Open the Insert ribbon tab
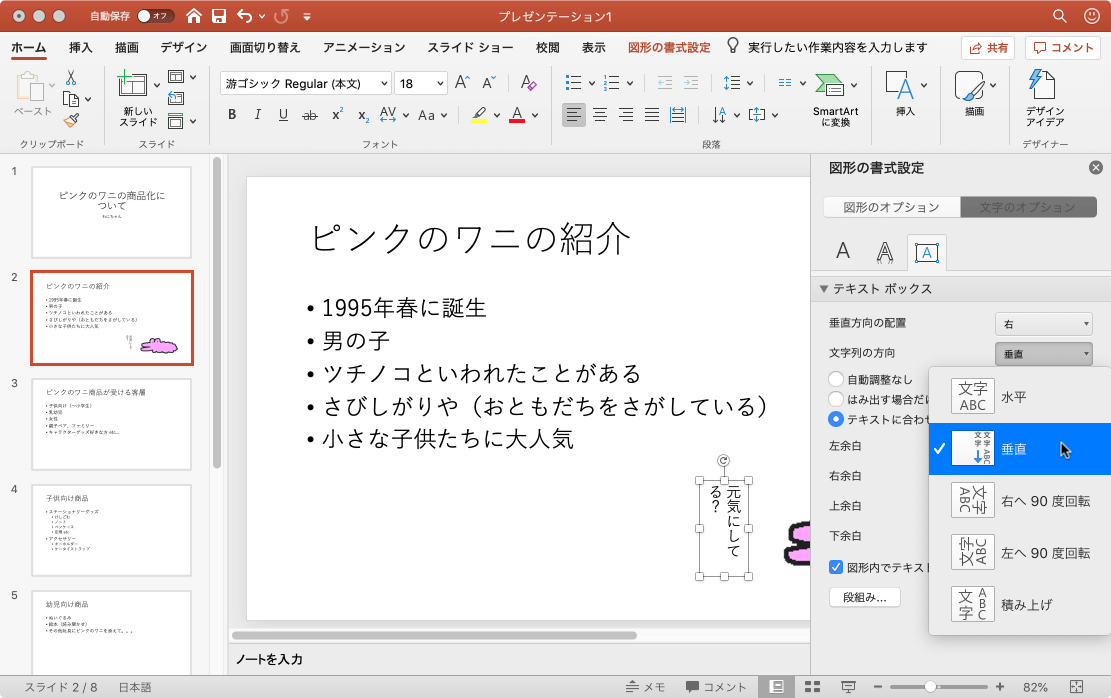This screenshot has height=698, width=1111. tap(81, 47)
